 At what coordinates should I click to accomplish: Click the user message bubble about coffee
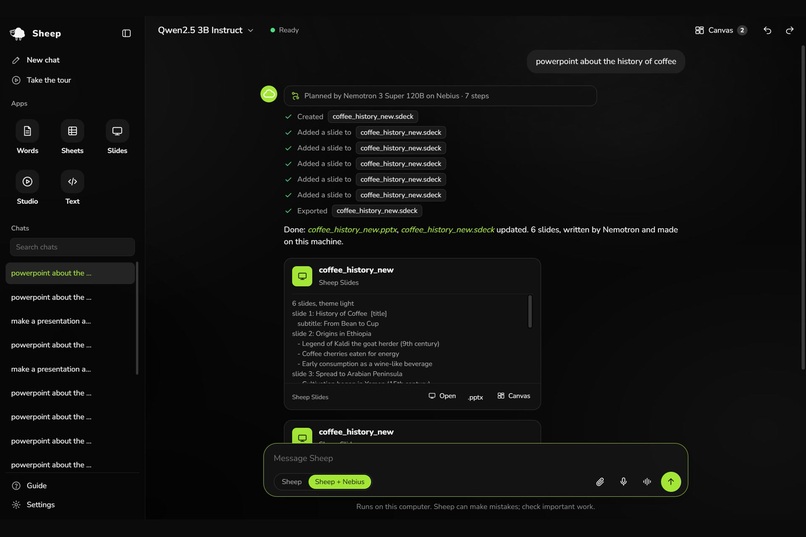point(606,62)
